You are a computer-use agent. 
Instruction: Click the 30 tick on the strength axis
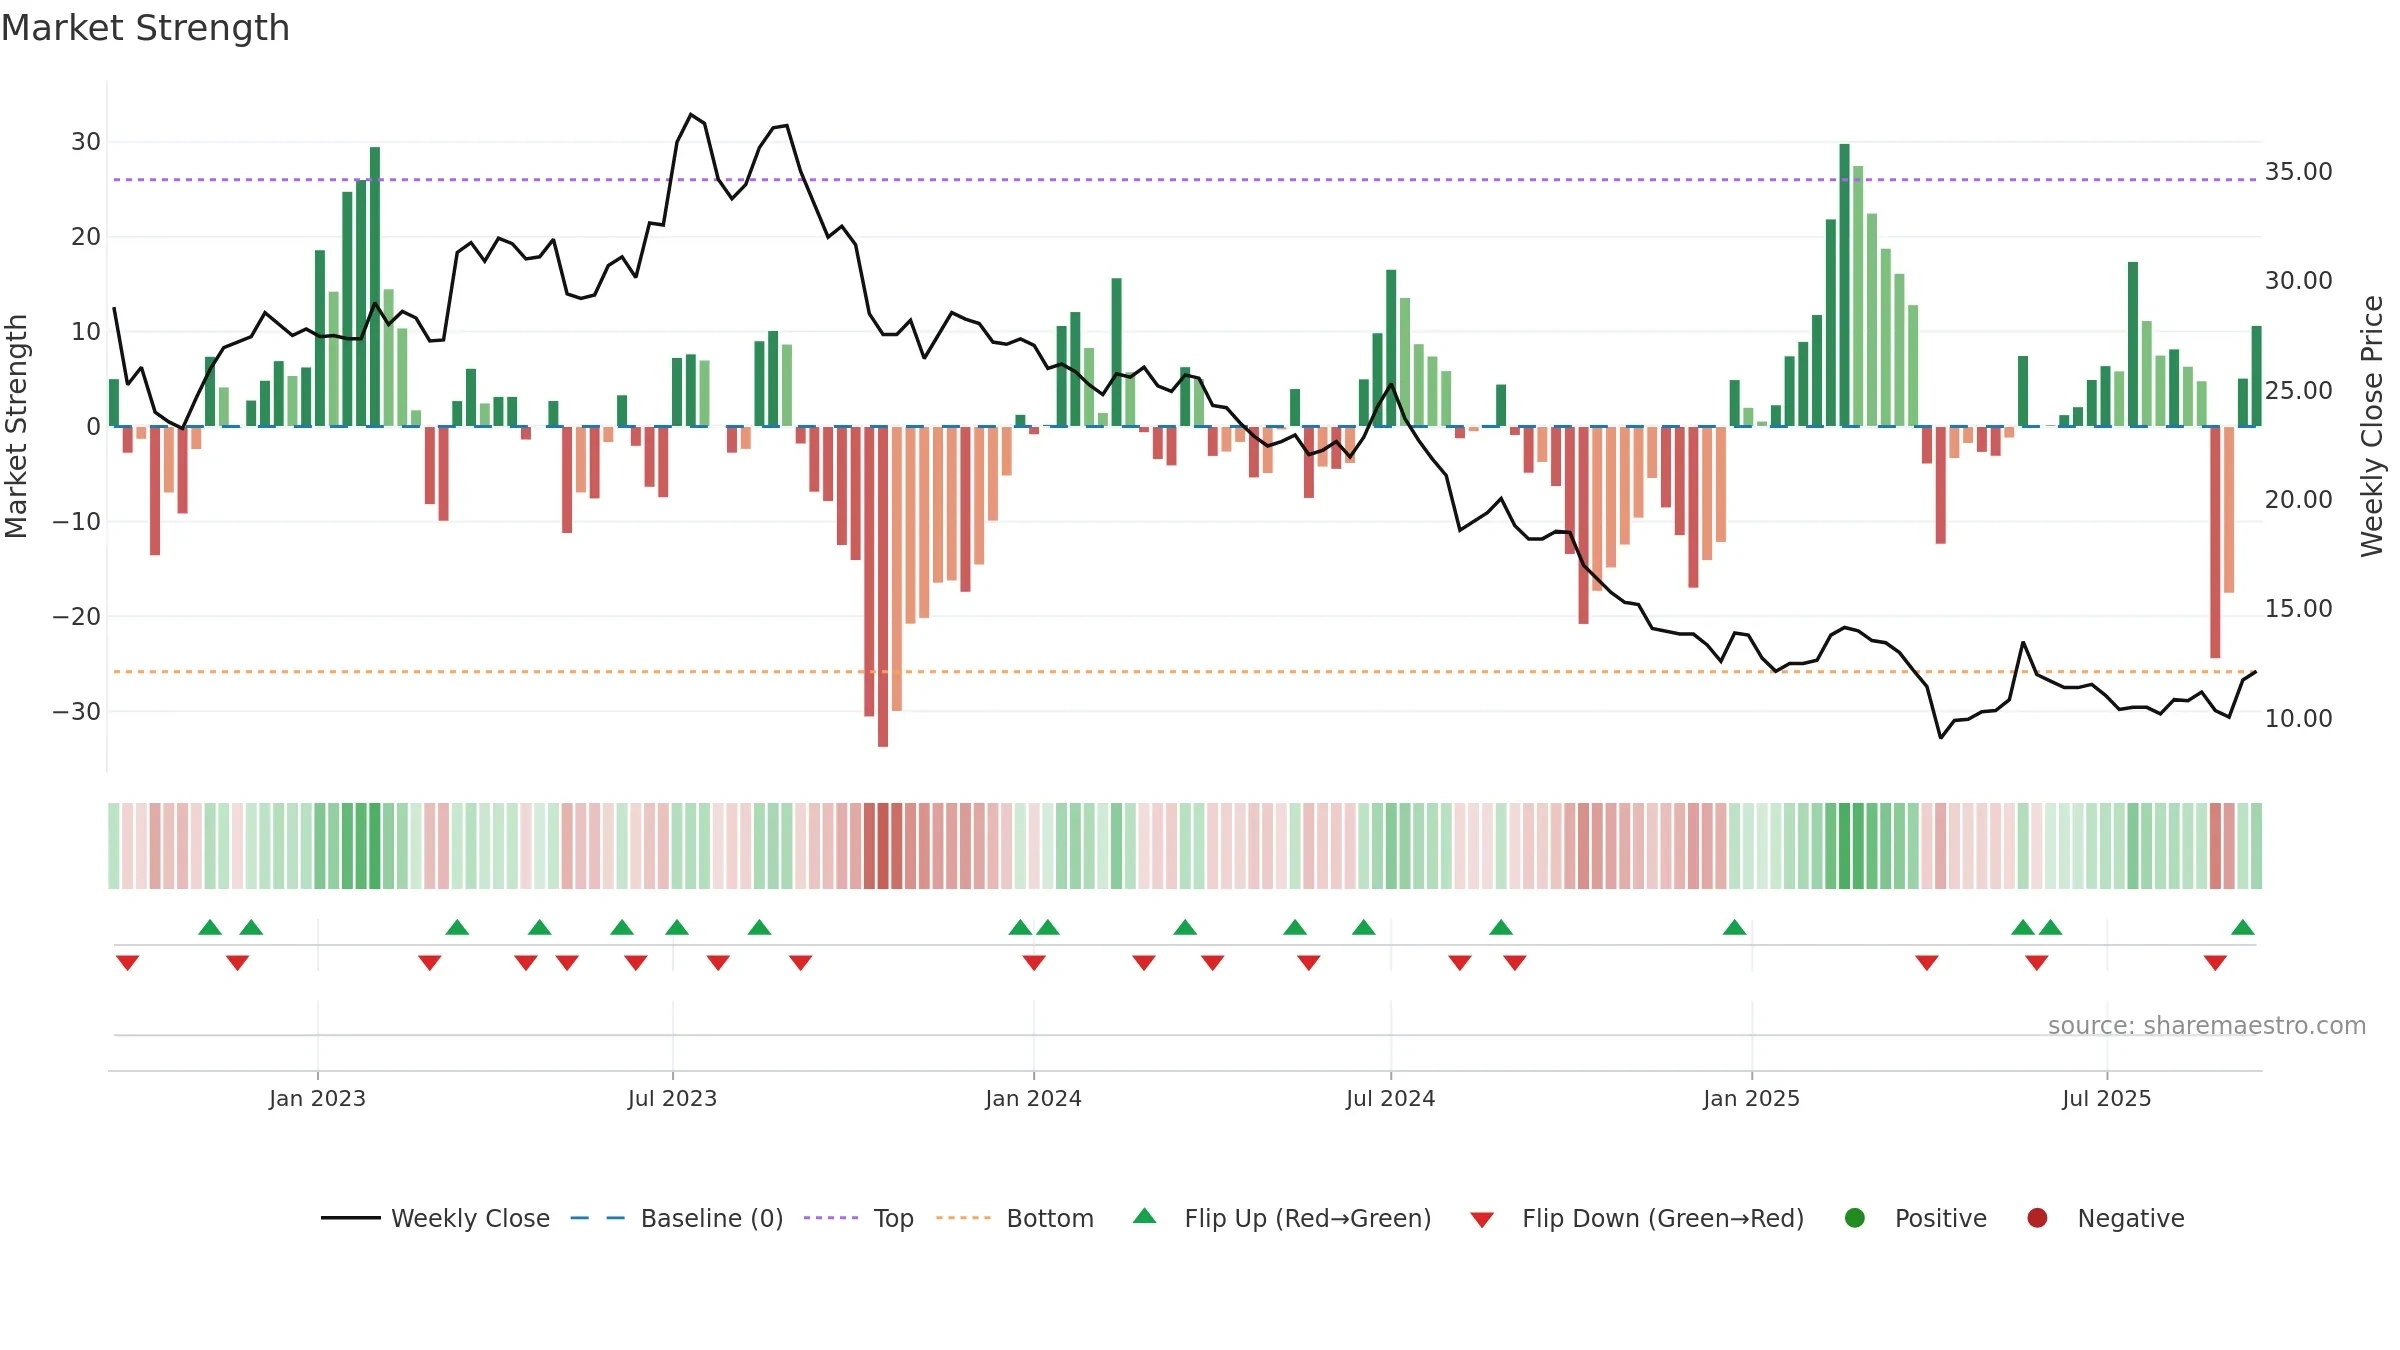point(86,142)
